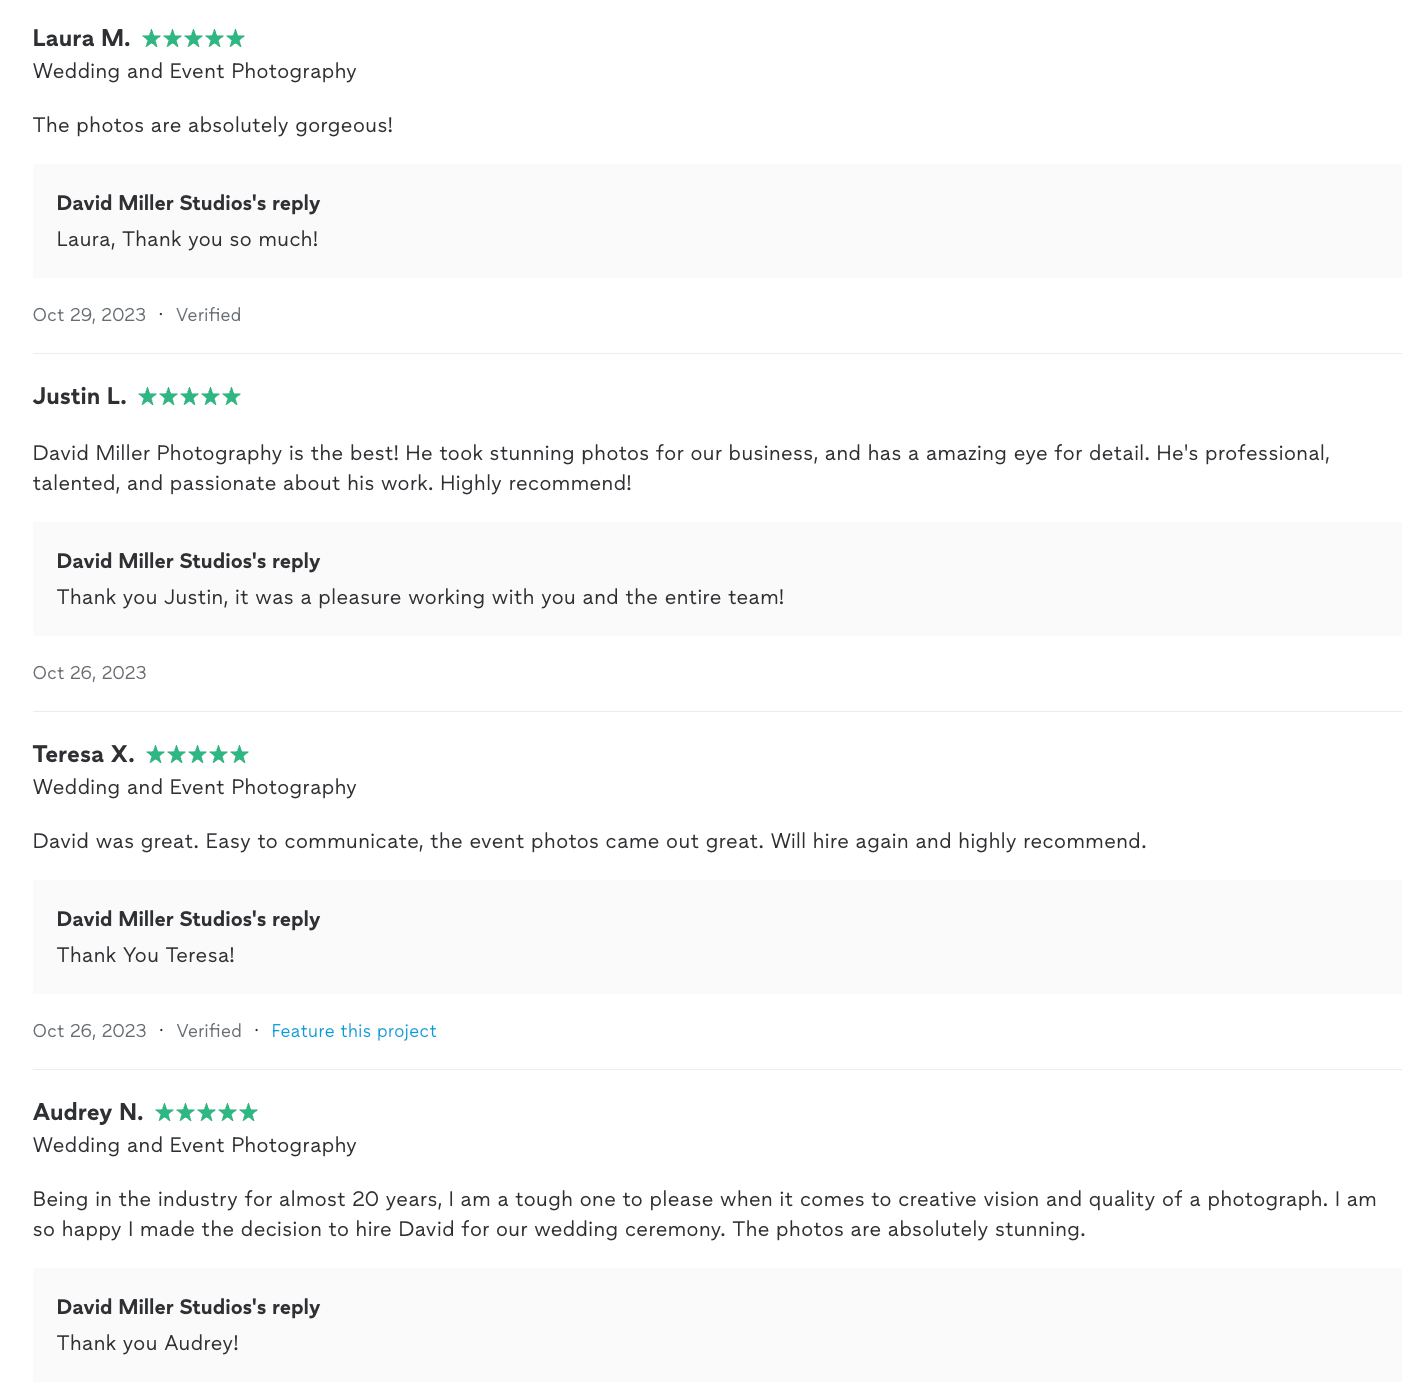
Task: Click the 'Thank You Teresa!' reply text
Action: point(145,955)
